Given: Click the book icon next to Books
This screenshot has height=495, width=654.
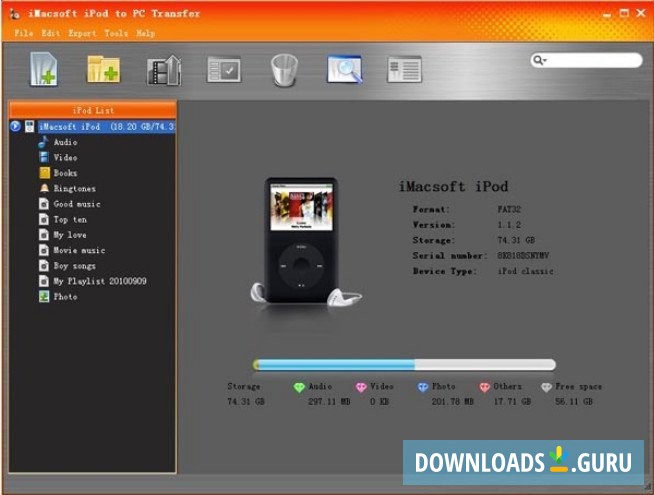Looking at the screenshot, I should [x=44, y=173].
